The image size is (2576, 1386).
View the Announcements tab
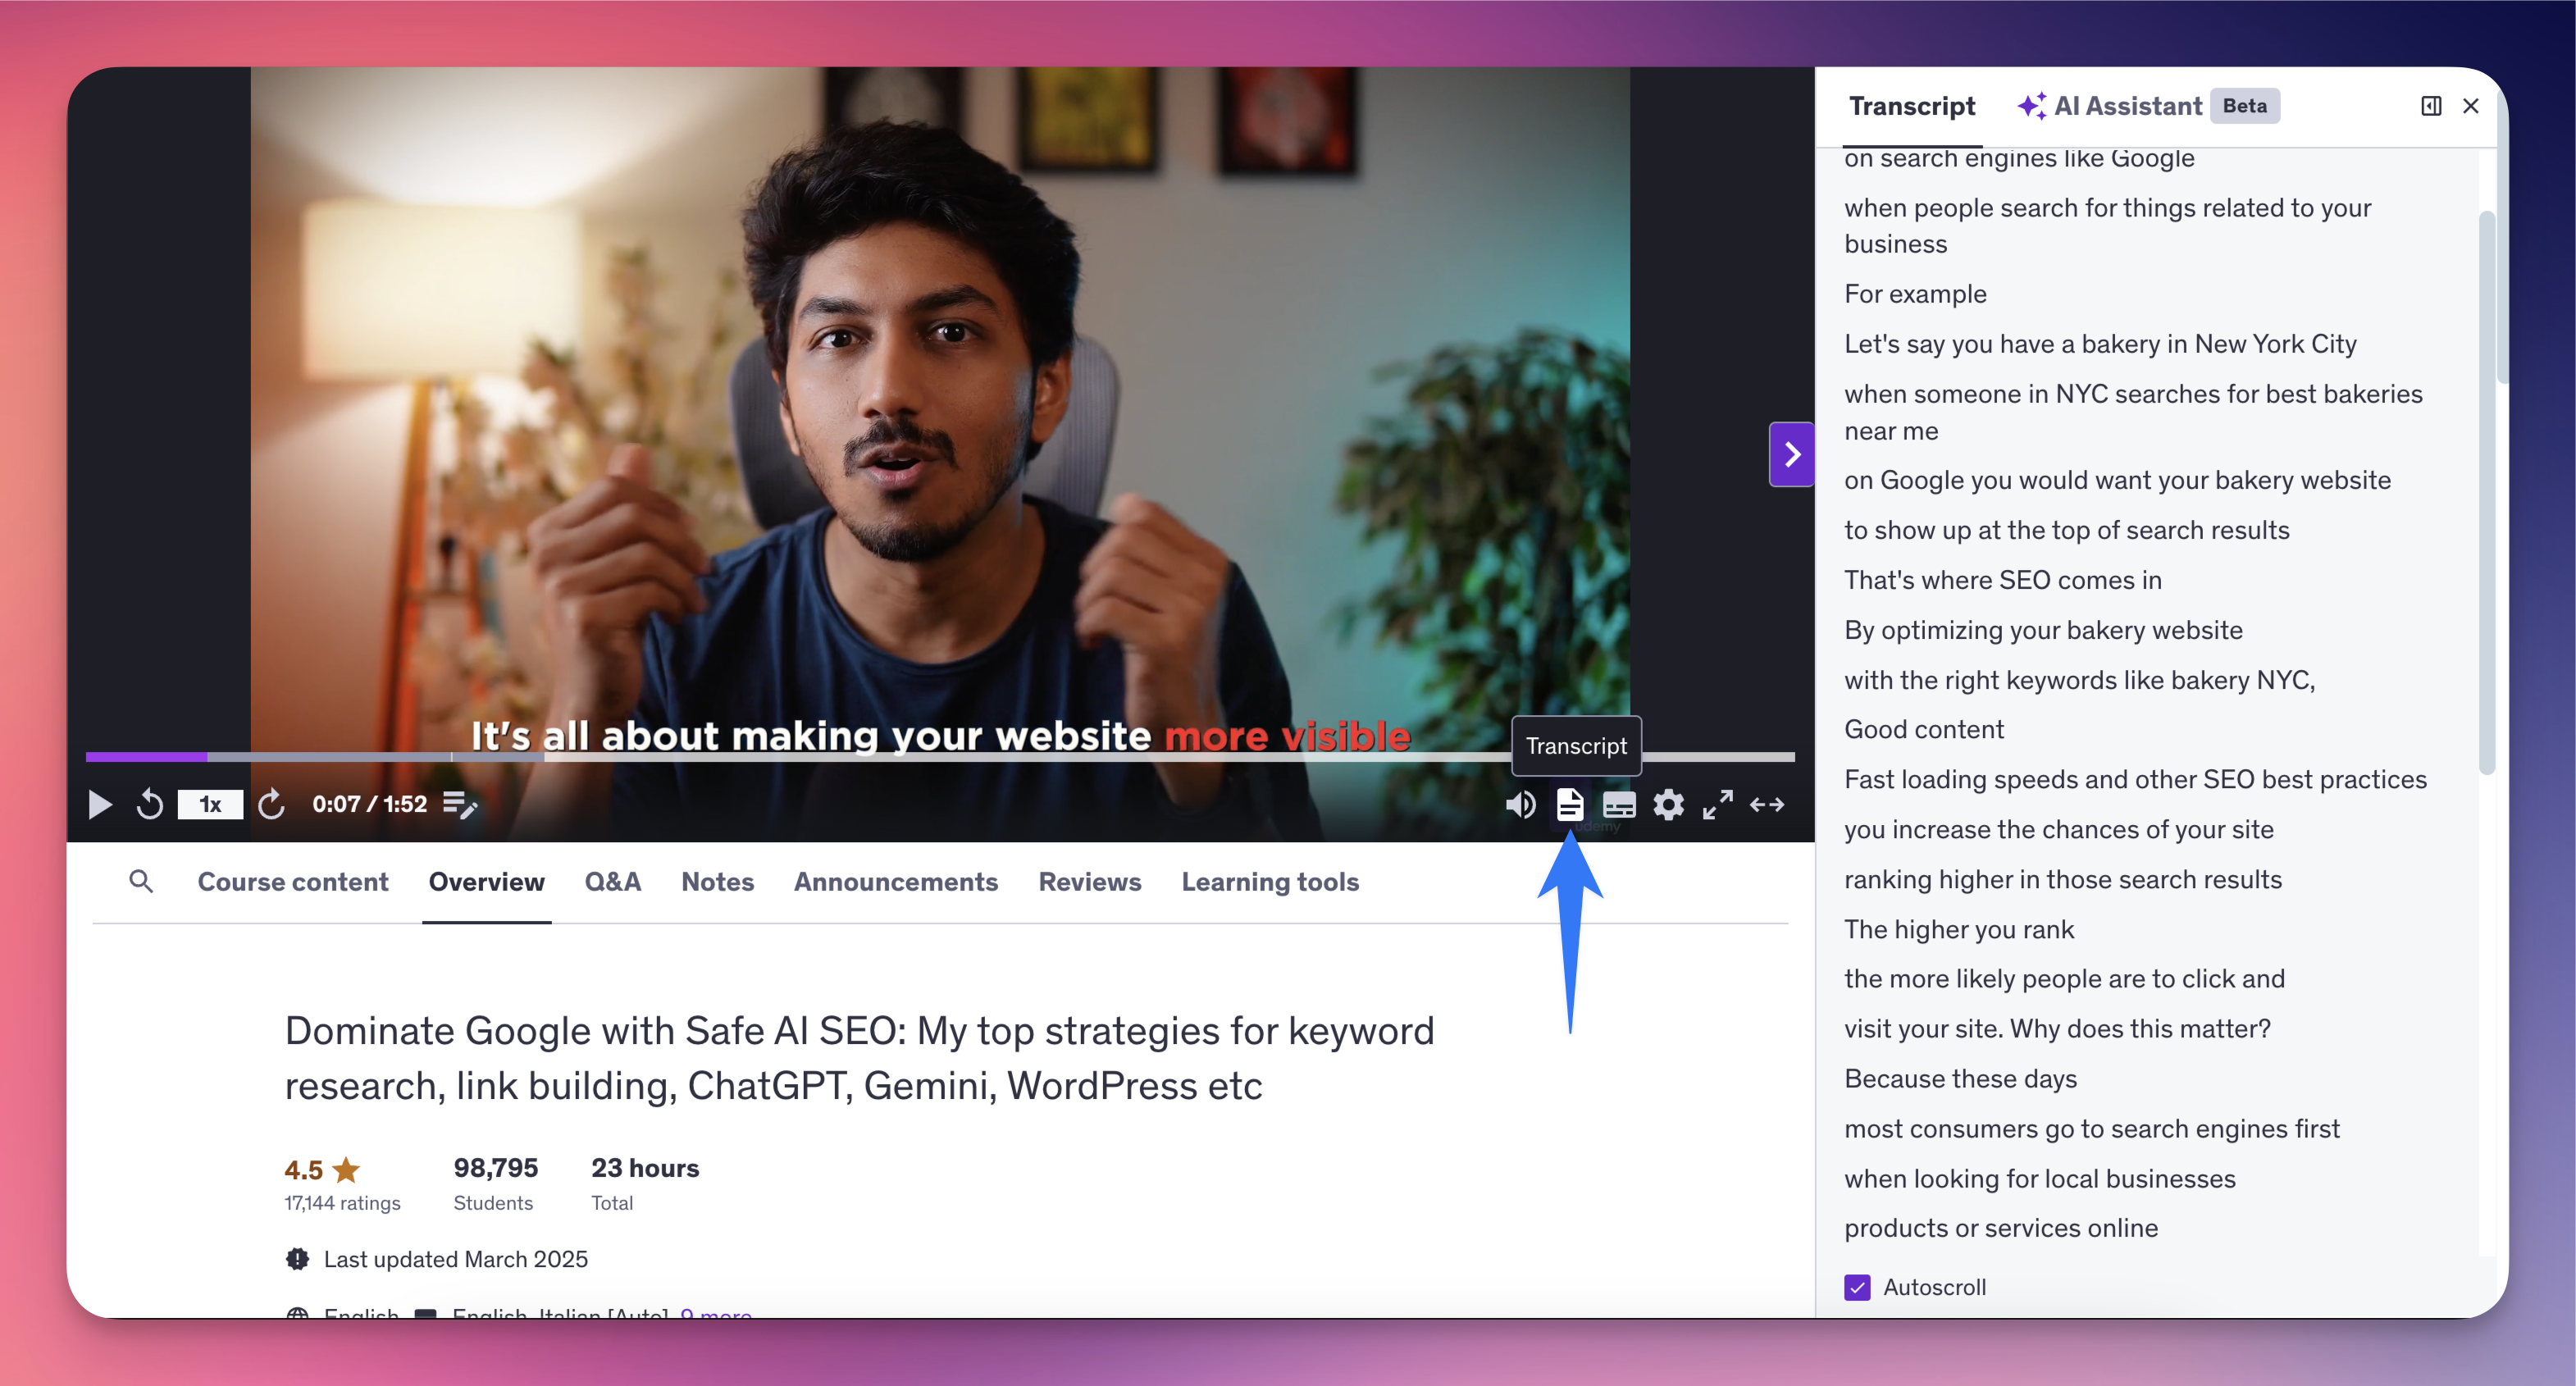point(896,881)
